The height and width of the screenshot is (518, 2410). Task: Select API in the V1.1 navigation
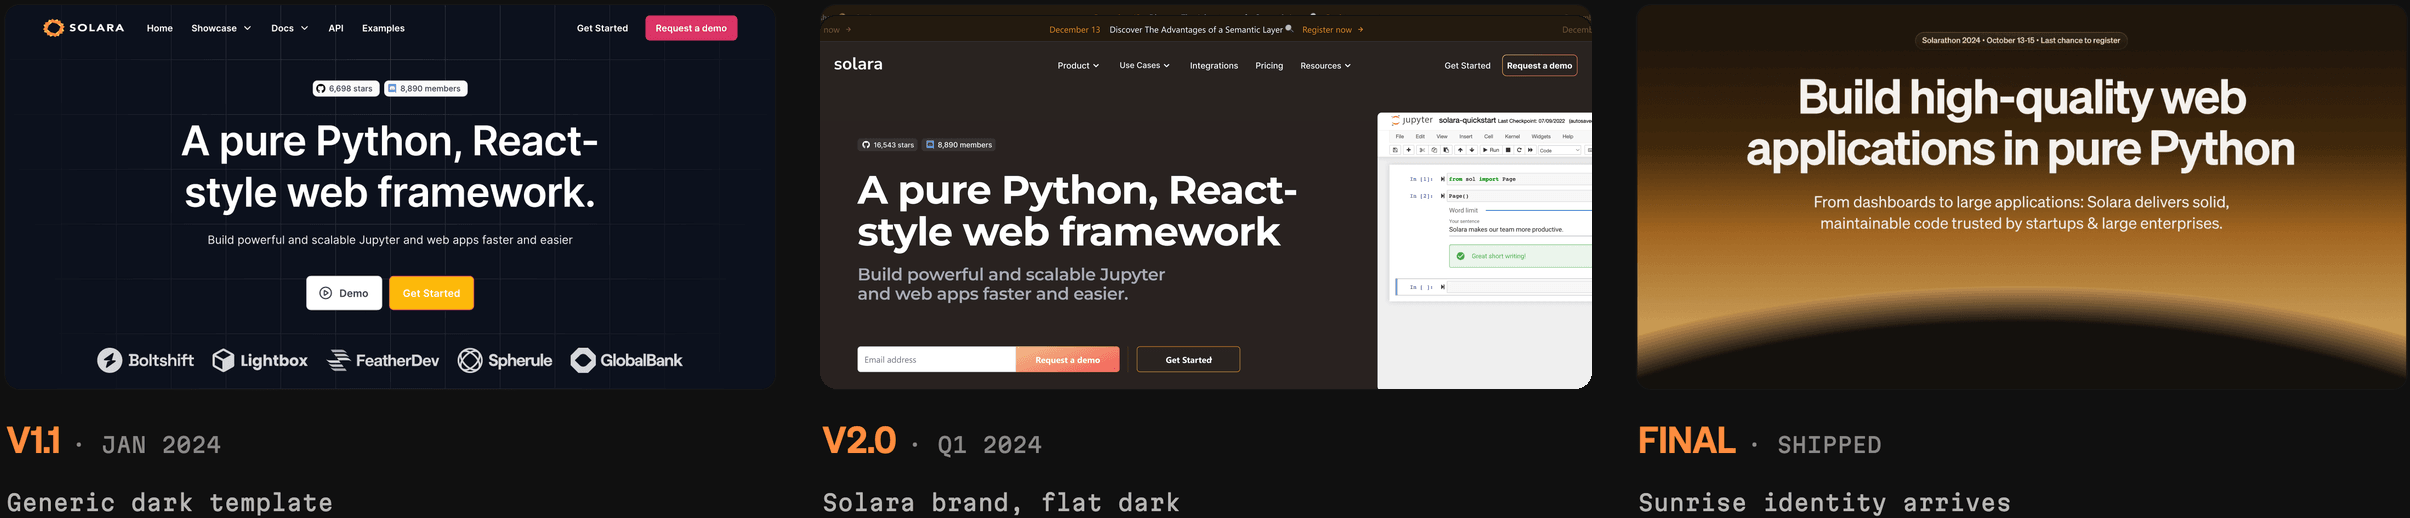pos(336,28)
